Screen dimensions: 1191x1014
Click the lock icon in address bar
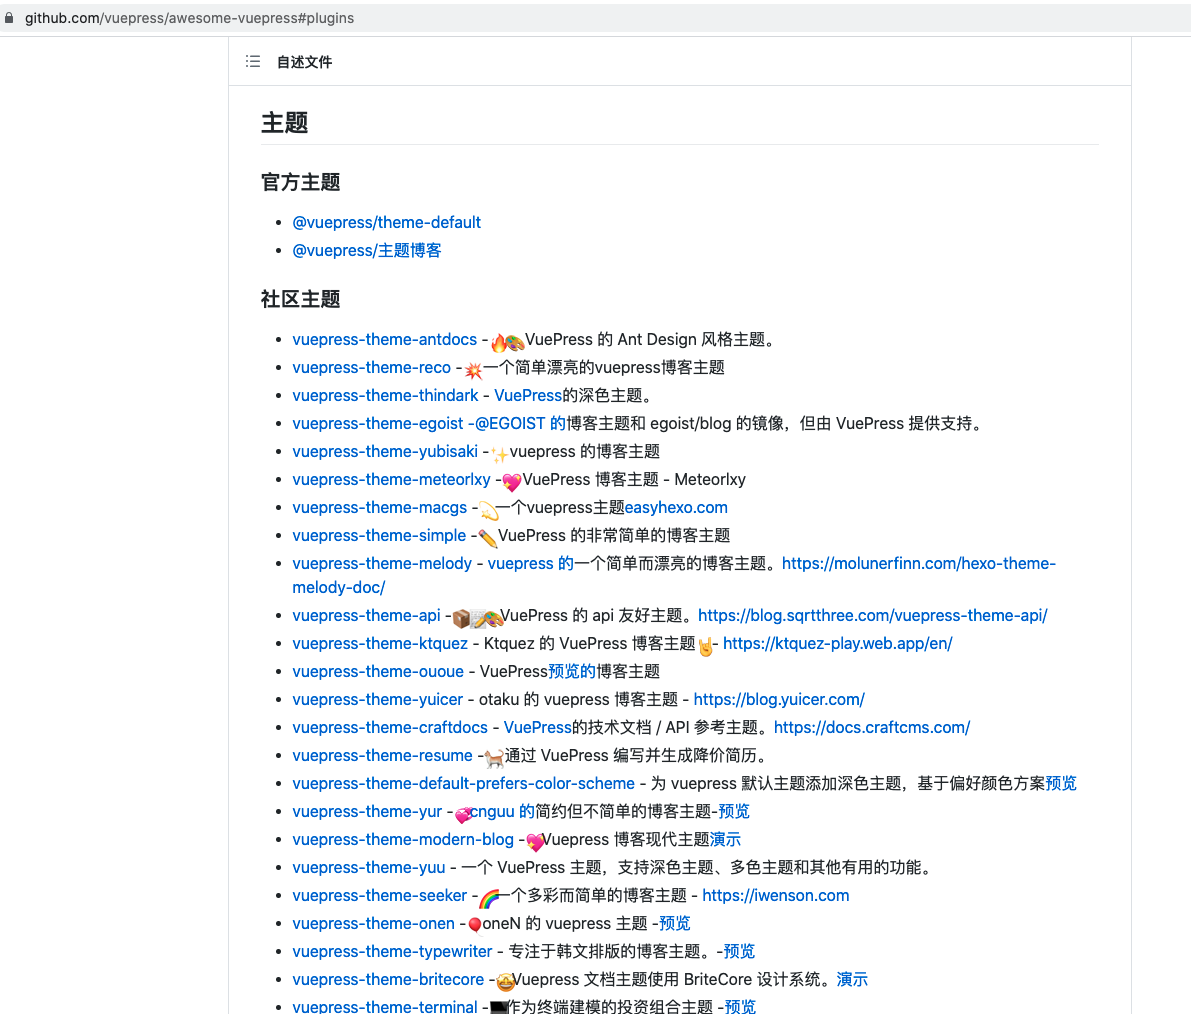click(x=9, y=17)
